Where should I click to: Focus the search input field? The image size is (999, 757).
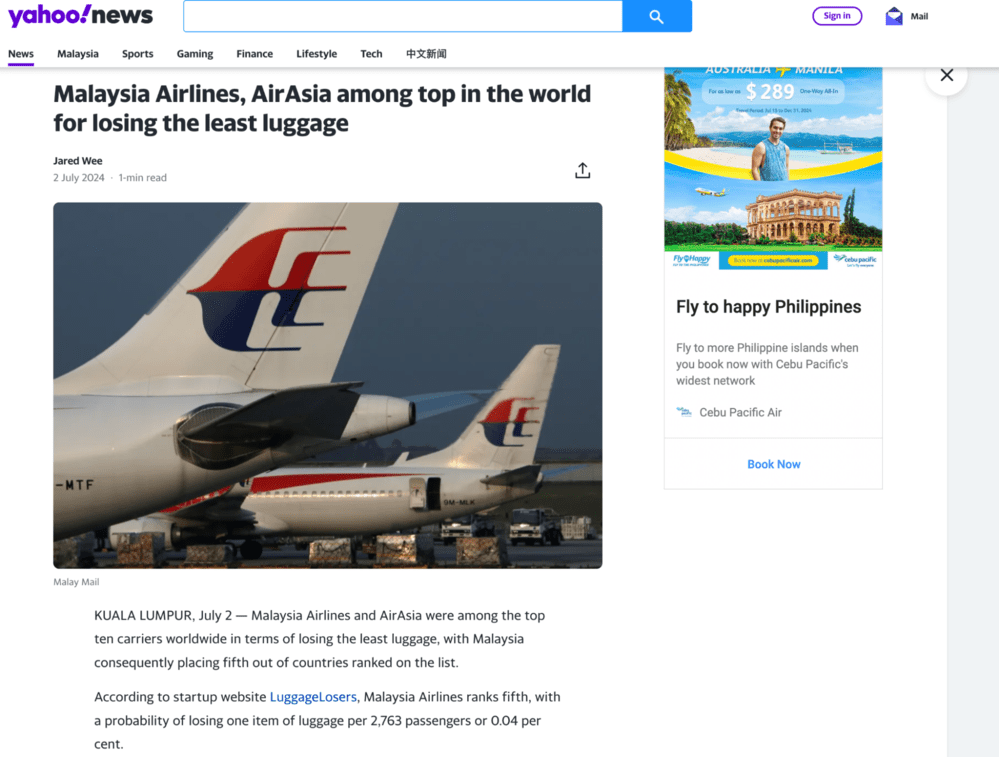pos(403,17)
